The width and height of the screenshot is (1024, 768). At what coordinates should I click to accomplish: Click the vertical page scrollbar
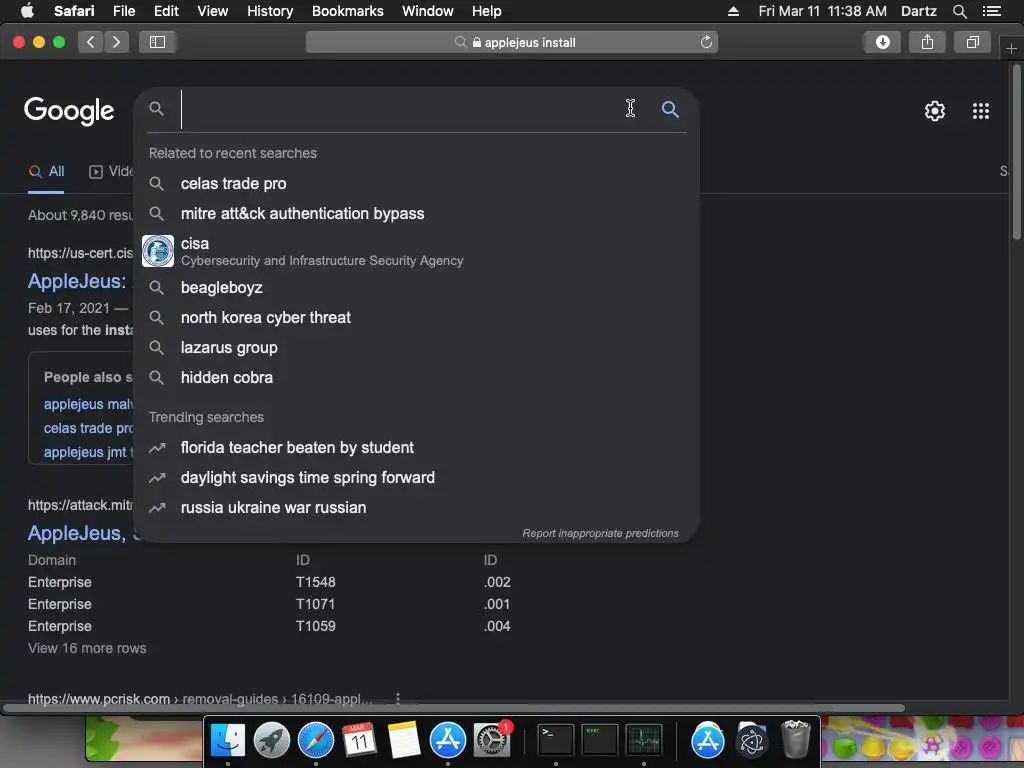(1017, 153)
